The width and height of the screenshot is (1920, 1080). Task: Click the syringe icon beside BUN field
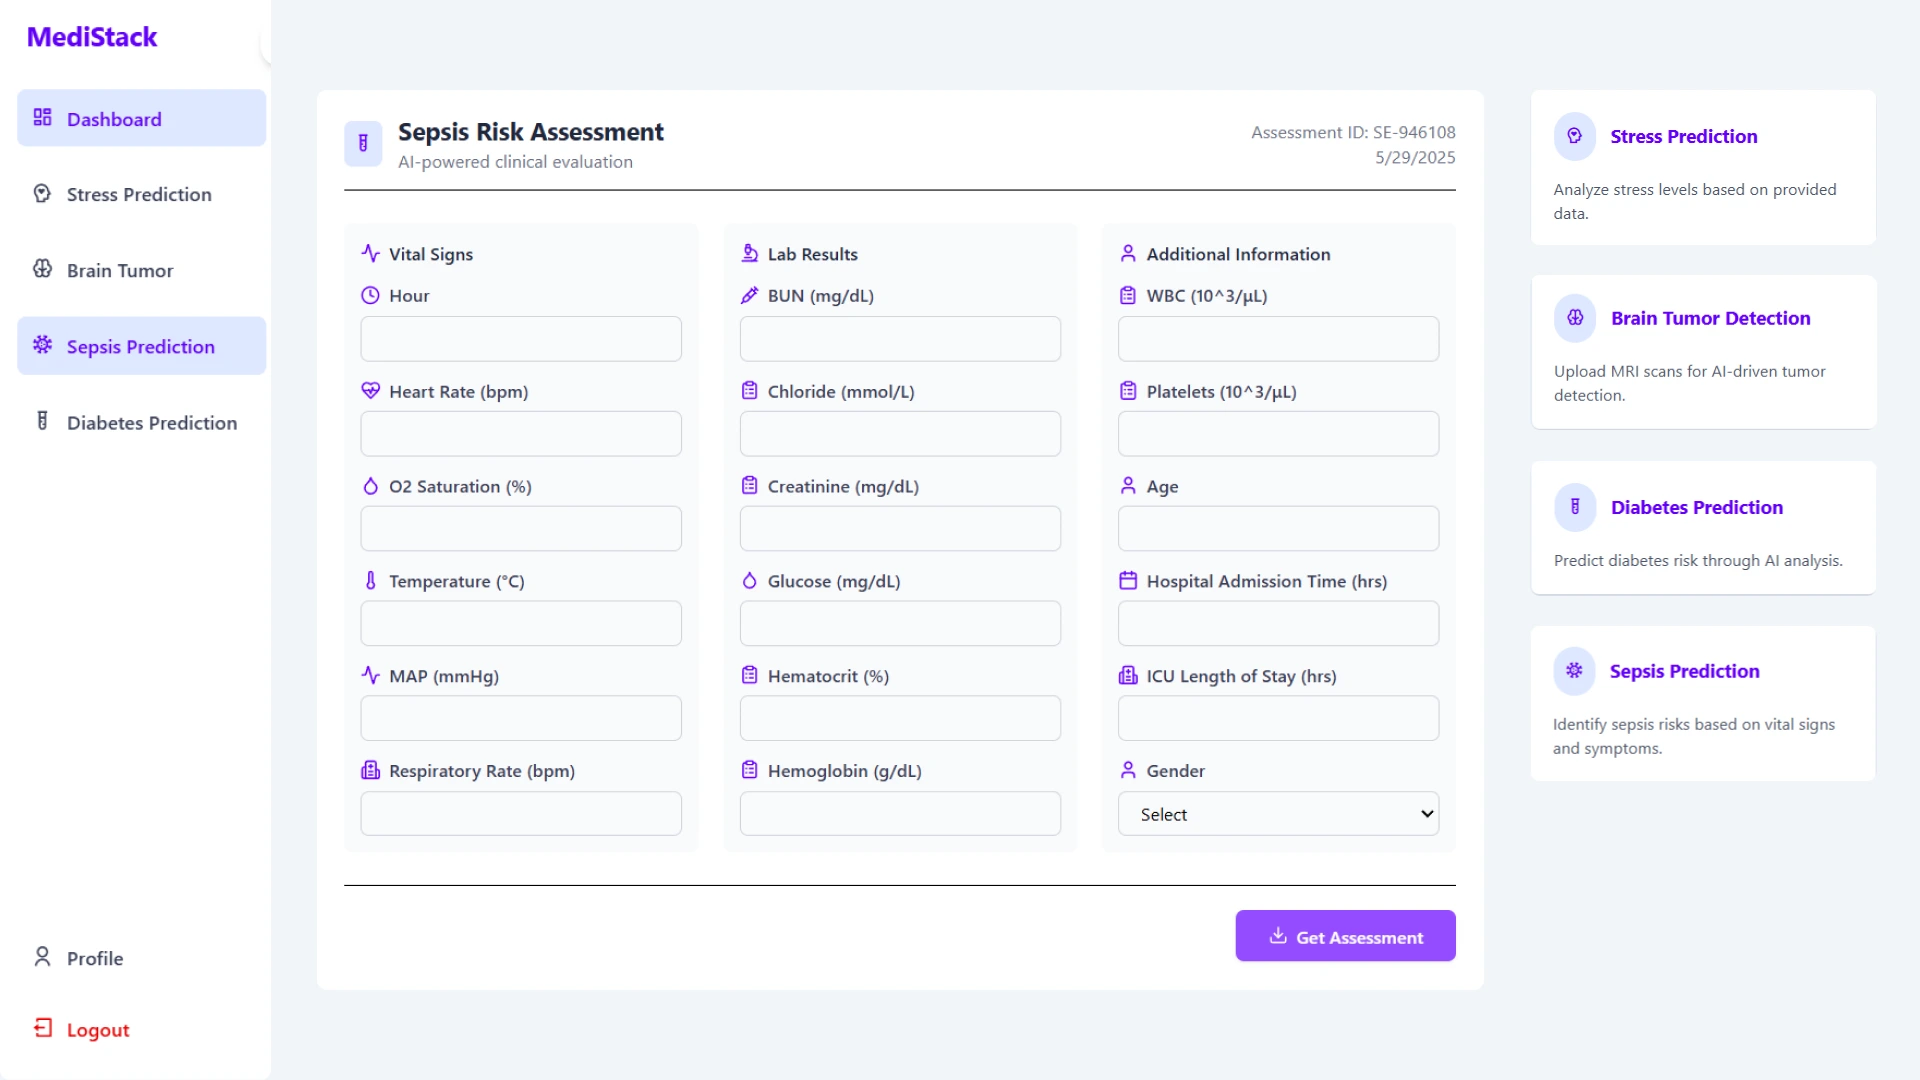[750, 295]
